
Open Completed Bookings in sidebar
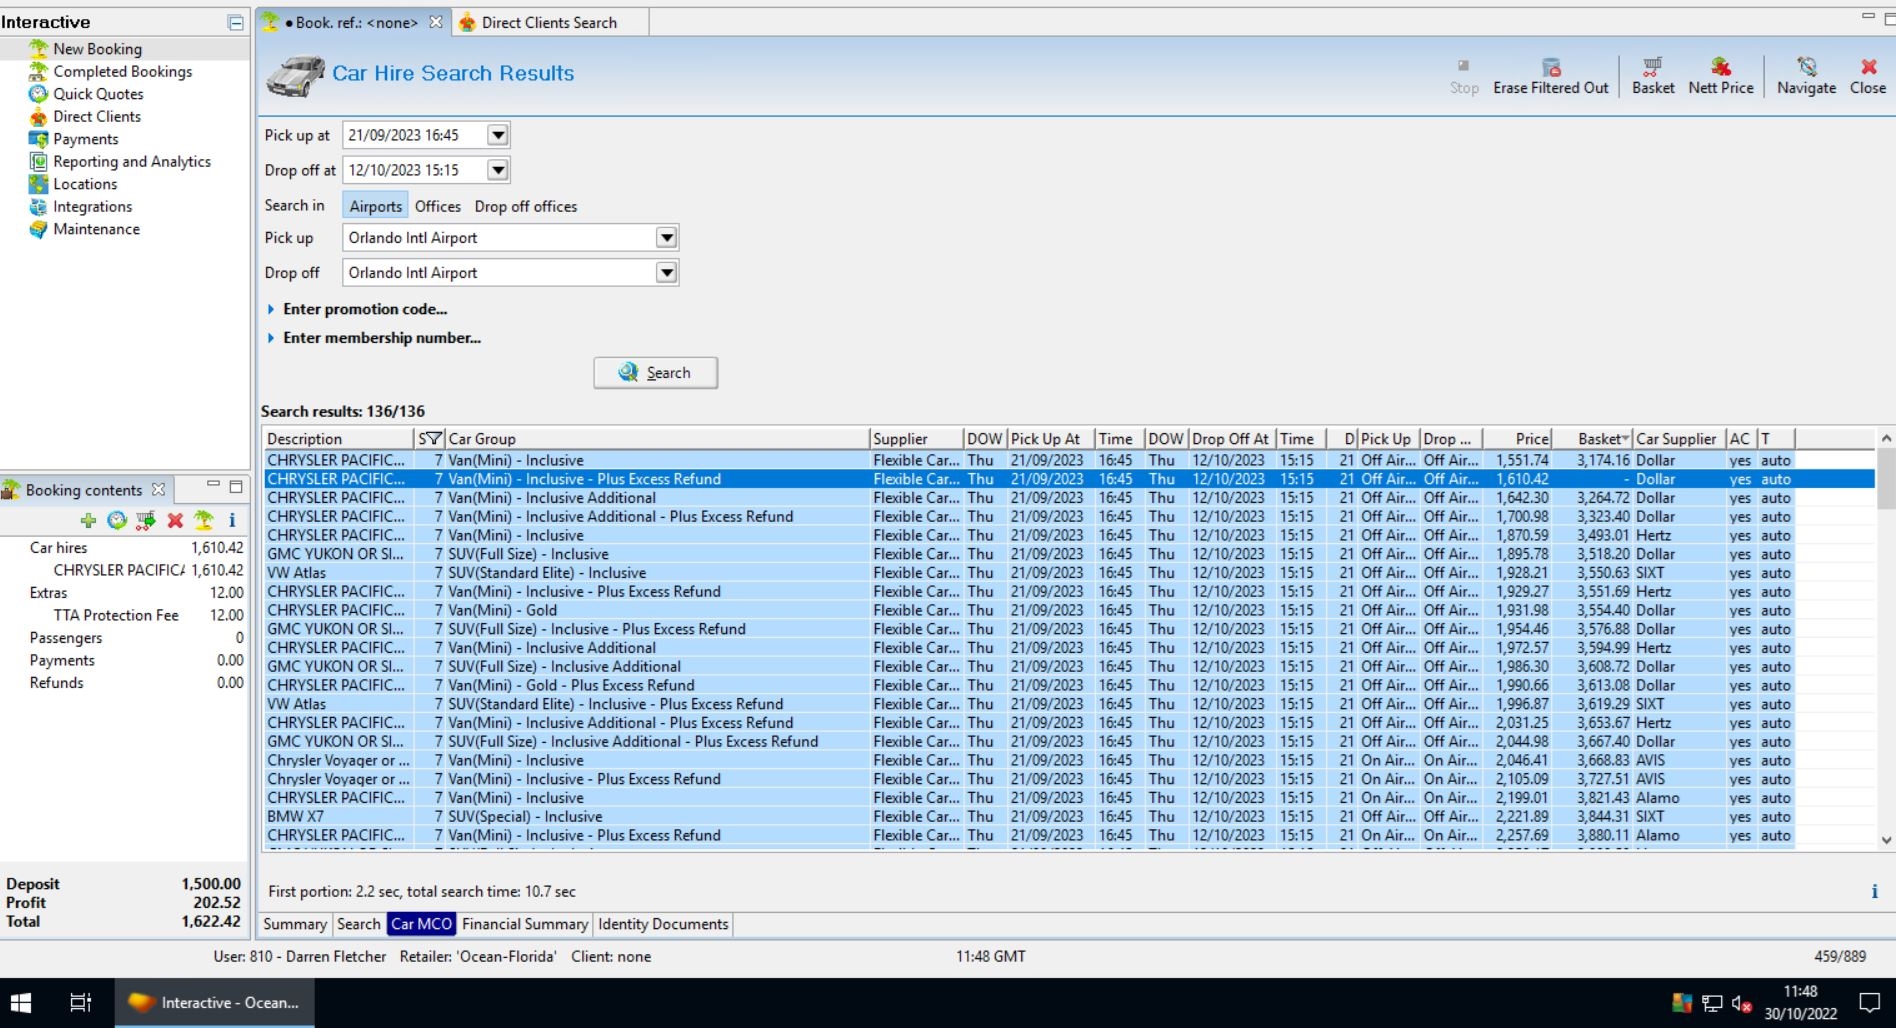(122, 71)
